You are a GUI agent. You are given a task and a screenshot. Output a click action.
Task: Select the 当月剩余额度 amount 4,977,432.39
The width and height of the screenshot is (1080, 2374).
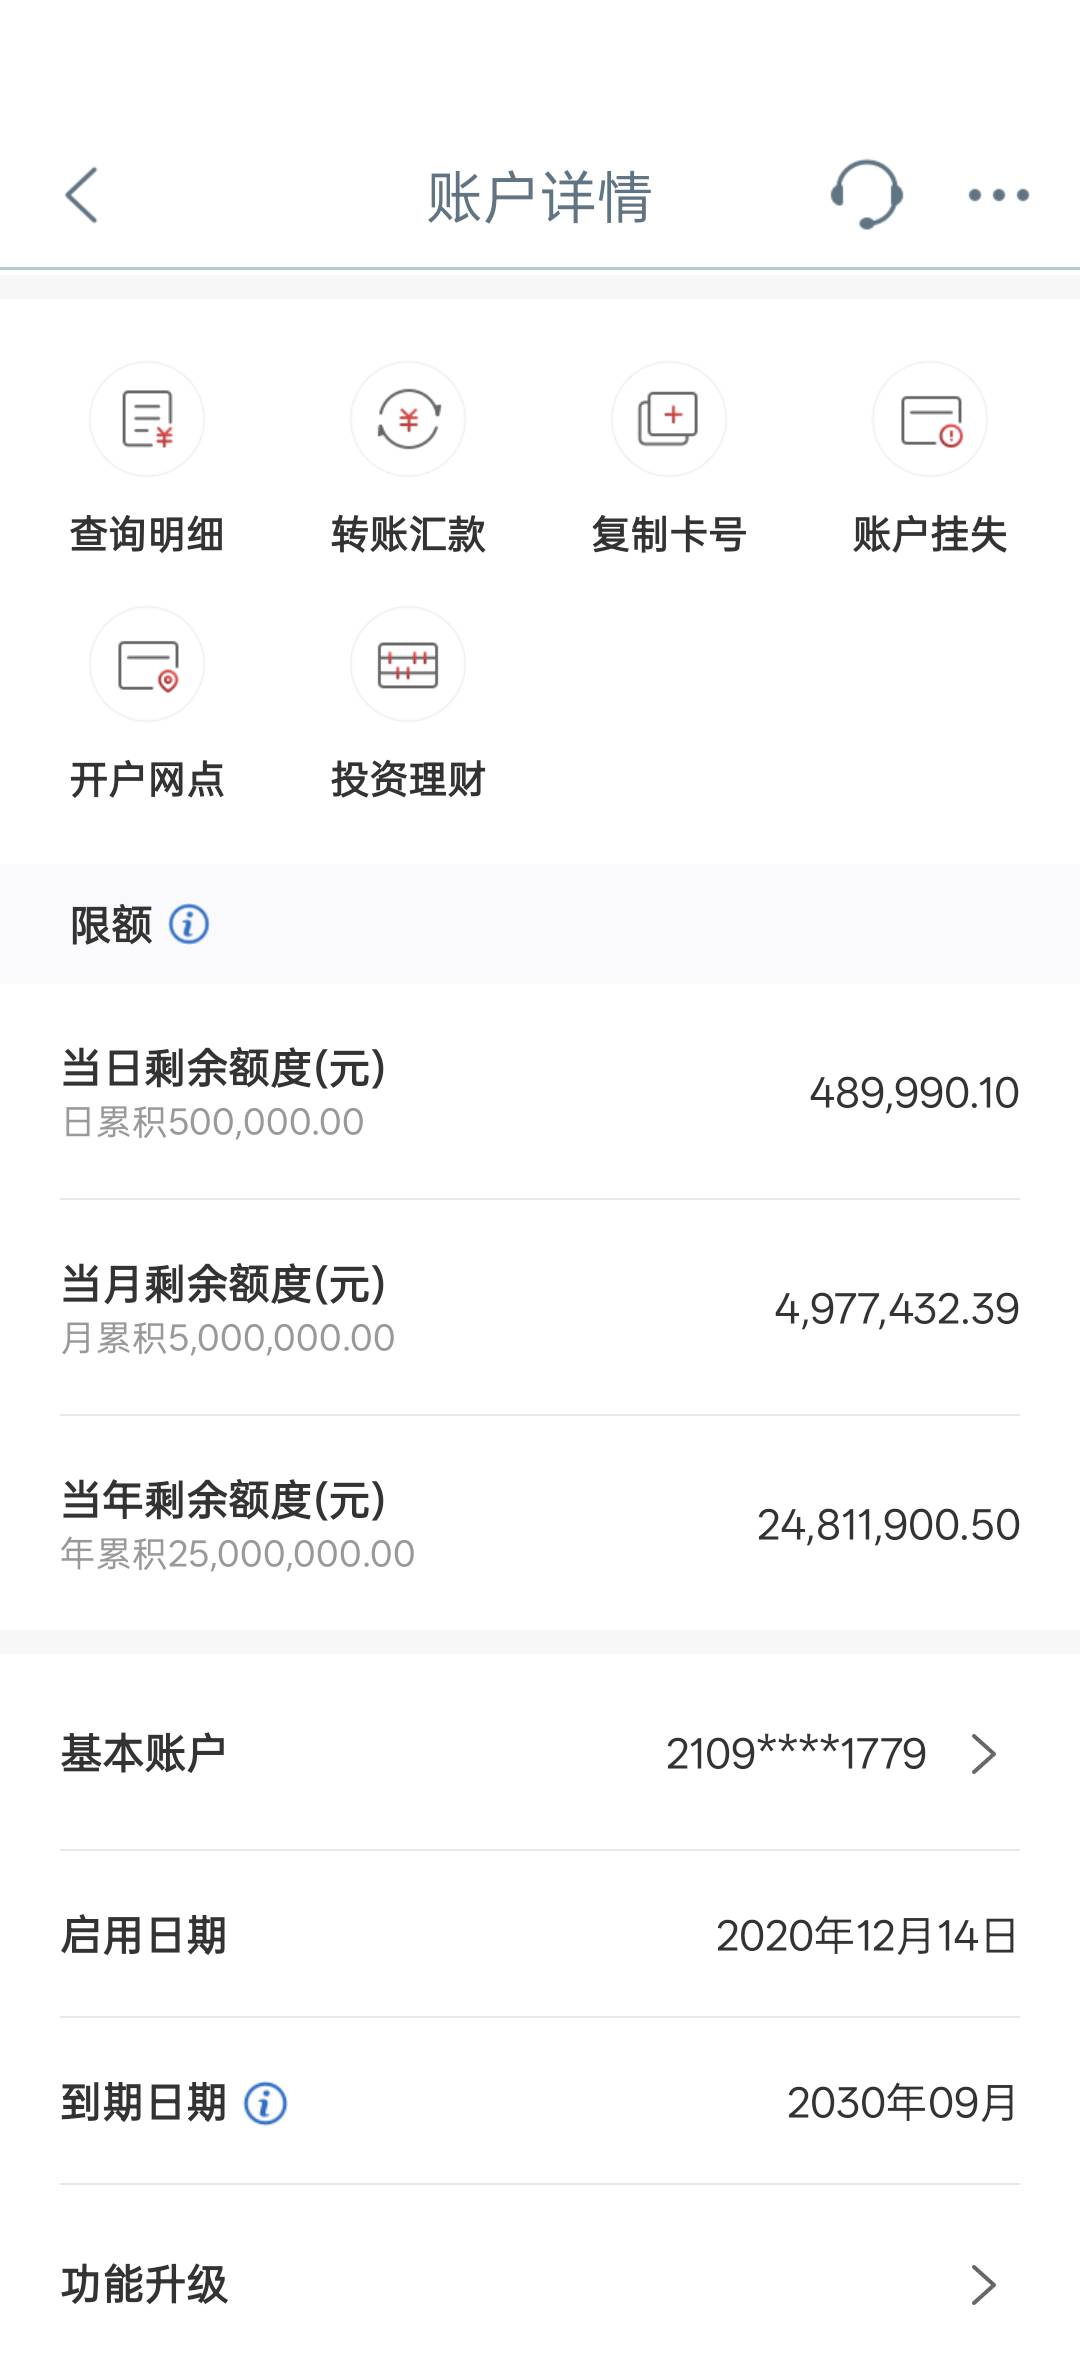896,1309
